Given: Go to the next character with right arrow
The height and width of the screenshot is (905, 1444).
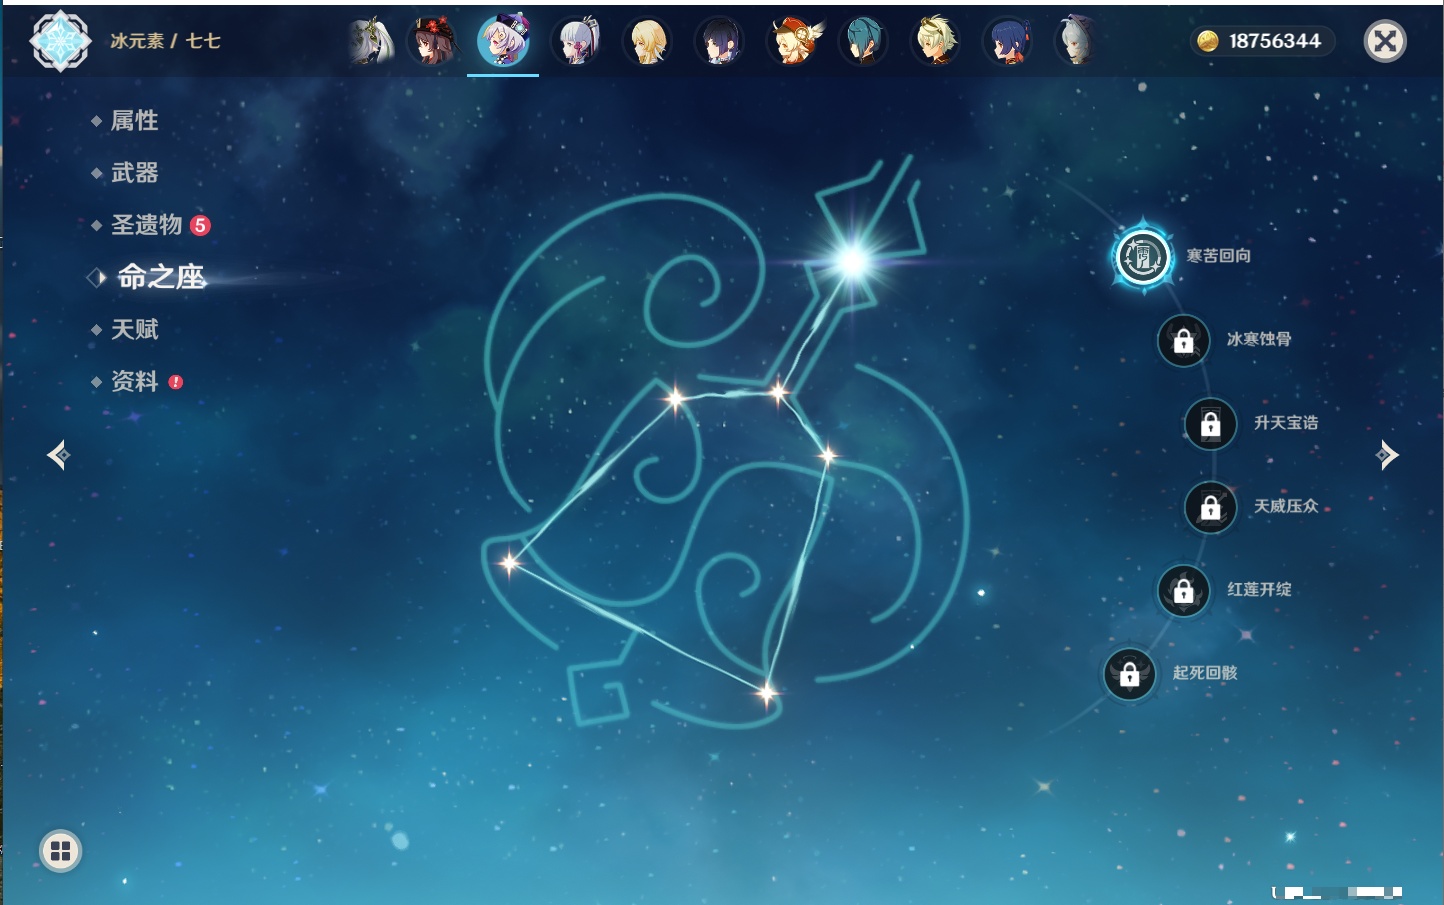Looking at the screenshot, I should (x=1387, y=455).
